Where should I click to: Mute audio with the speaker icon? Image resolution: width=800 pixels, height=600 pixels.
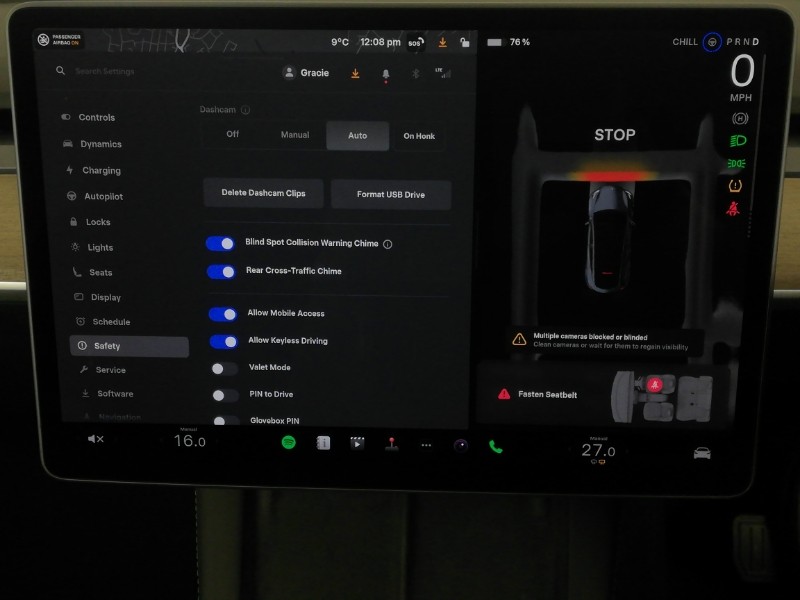click(95, 438)
